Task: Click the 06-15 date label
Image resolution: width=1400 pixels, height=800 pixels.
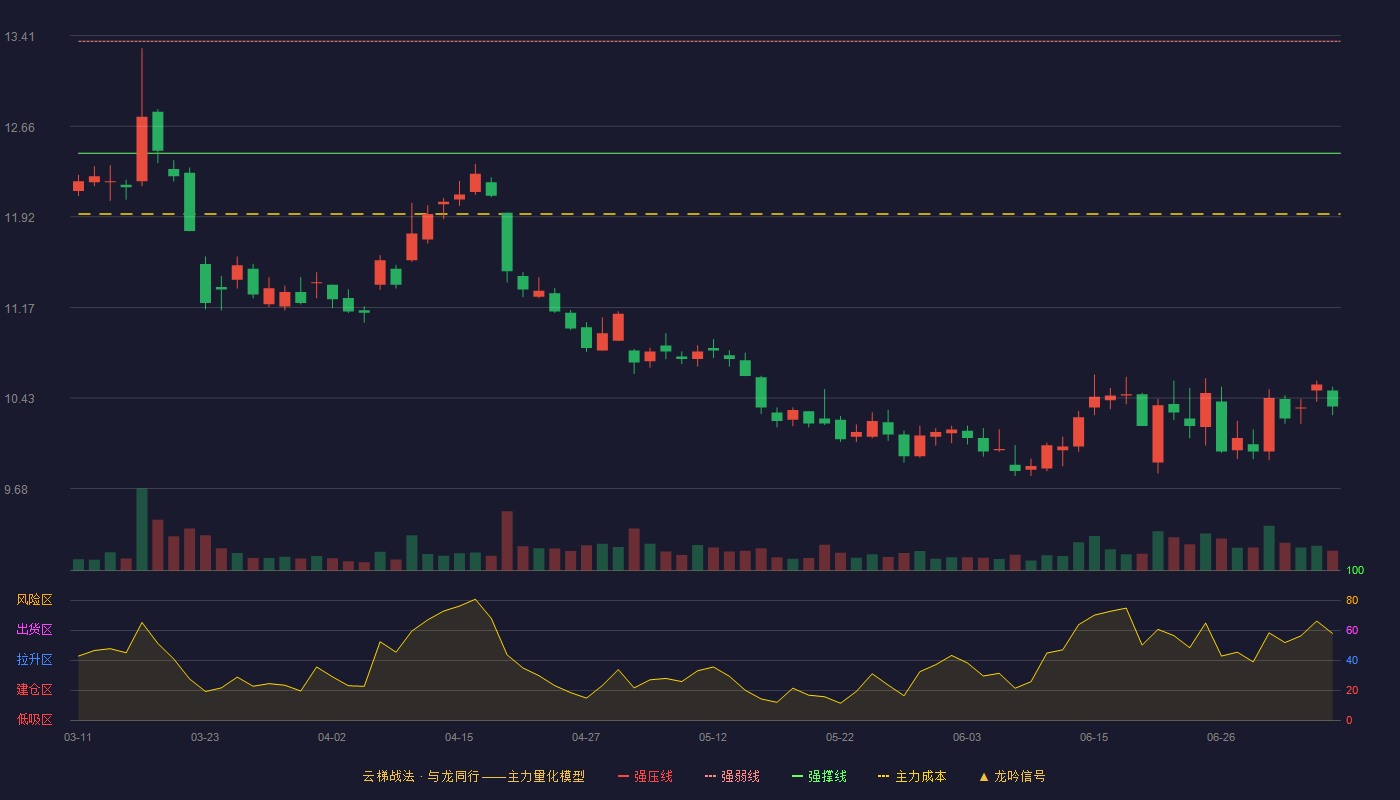Action: coord(1094,737)
